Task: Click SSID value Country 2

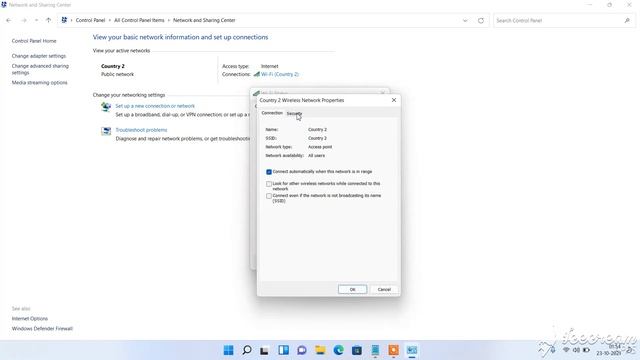Action: click(x=318, y=138)
